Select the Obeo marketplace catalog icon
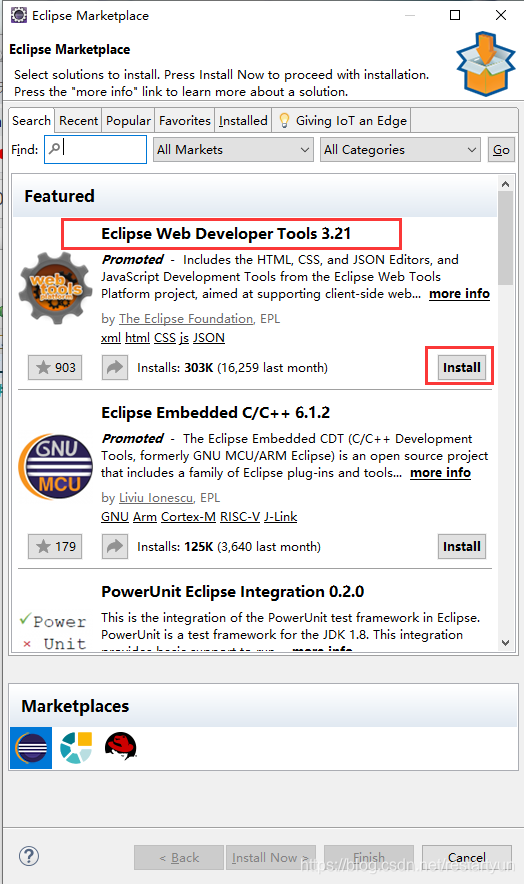The image size is (524, 884). coord(76,748)
